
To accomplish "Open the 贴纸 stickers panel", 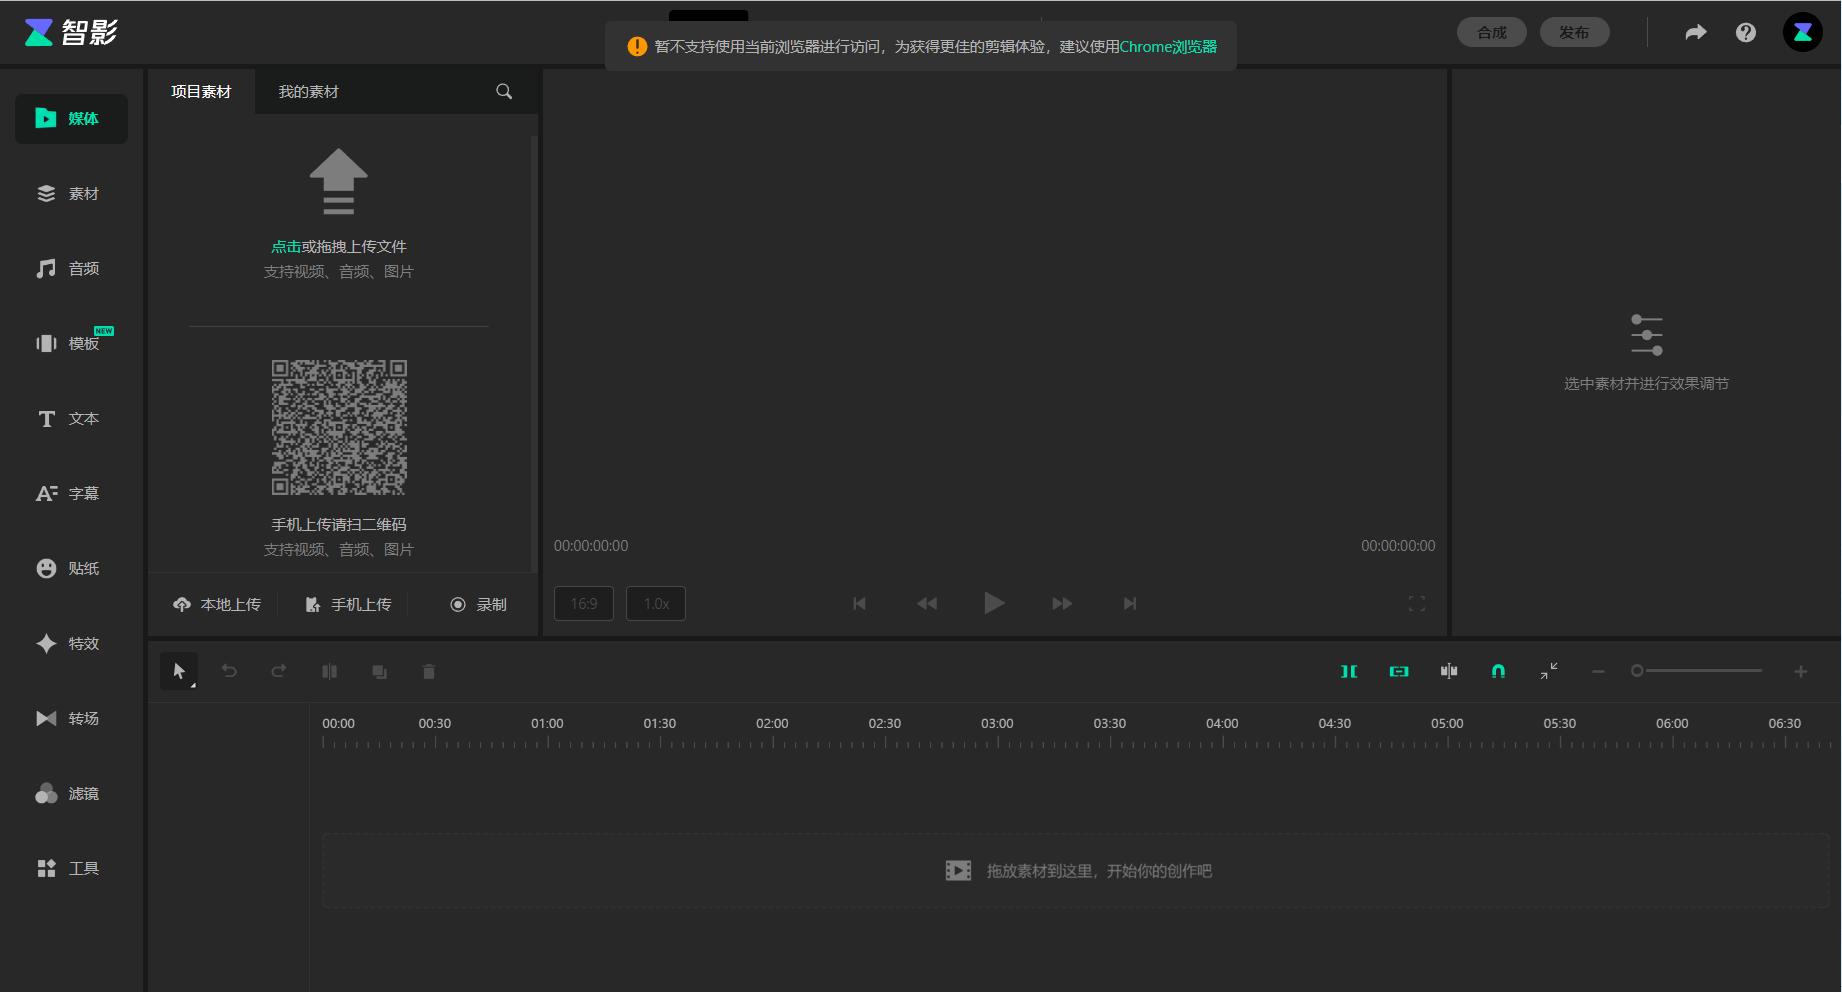I will tap(69, 568).
